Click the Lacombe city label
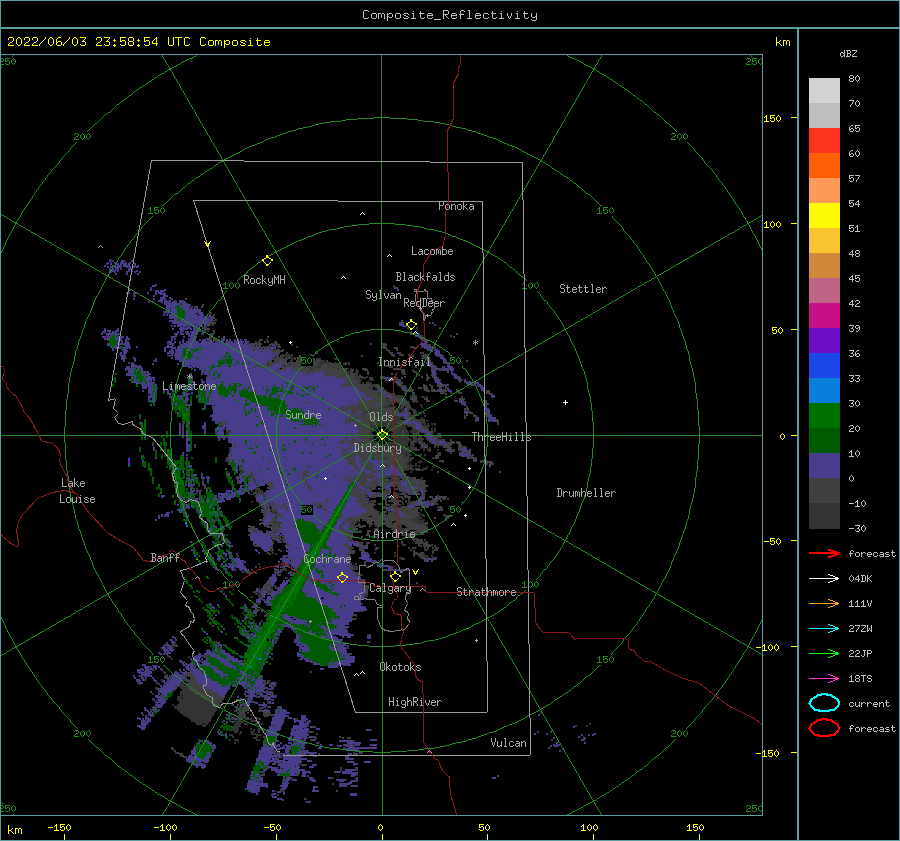900x841 pixels. [x=432, y=251]
